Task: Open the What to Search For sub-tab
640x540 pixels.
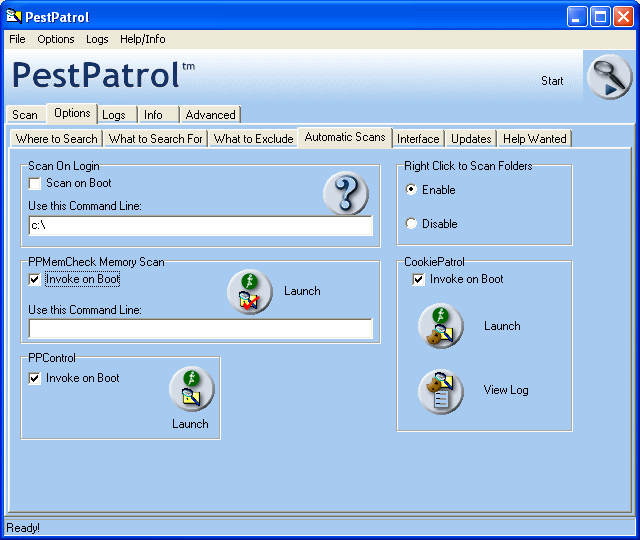Action: [156, 139]
